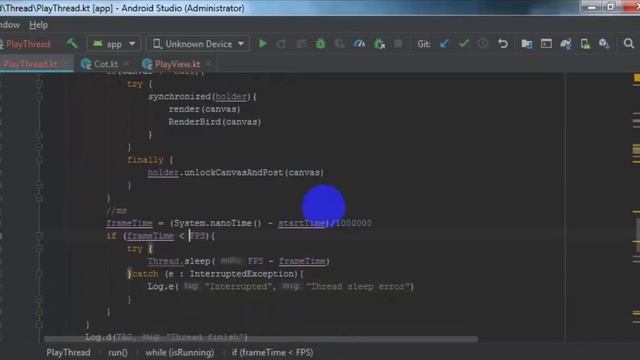The height and width of the screenshot is (360, 640).
Task: Click holder in holder.unlockCanvasAndPost line
Action: (x=163, y=173)
